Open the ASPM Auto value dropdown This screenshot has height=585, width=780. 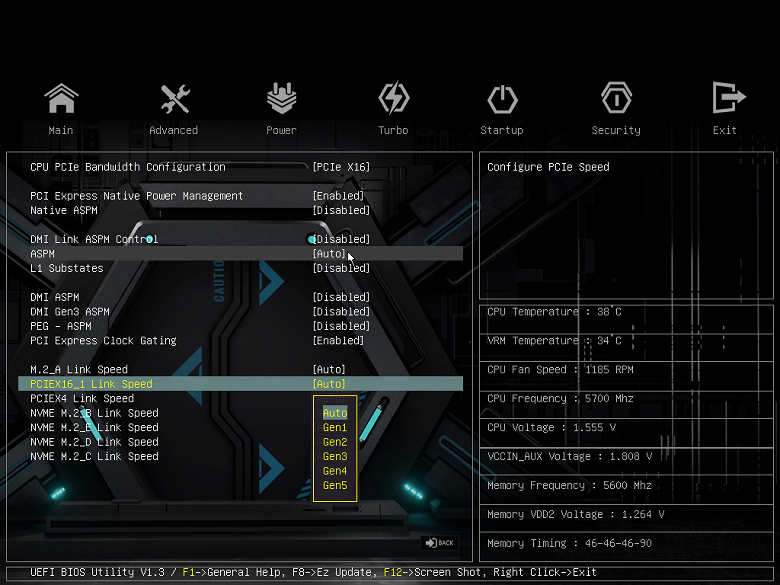pyautogui.click(x=329, y=254)
